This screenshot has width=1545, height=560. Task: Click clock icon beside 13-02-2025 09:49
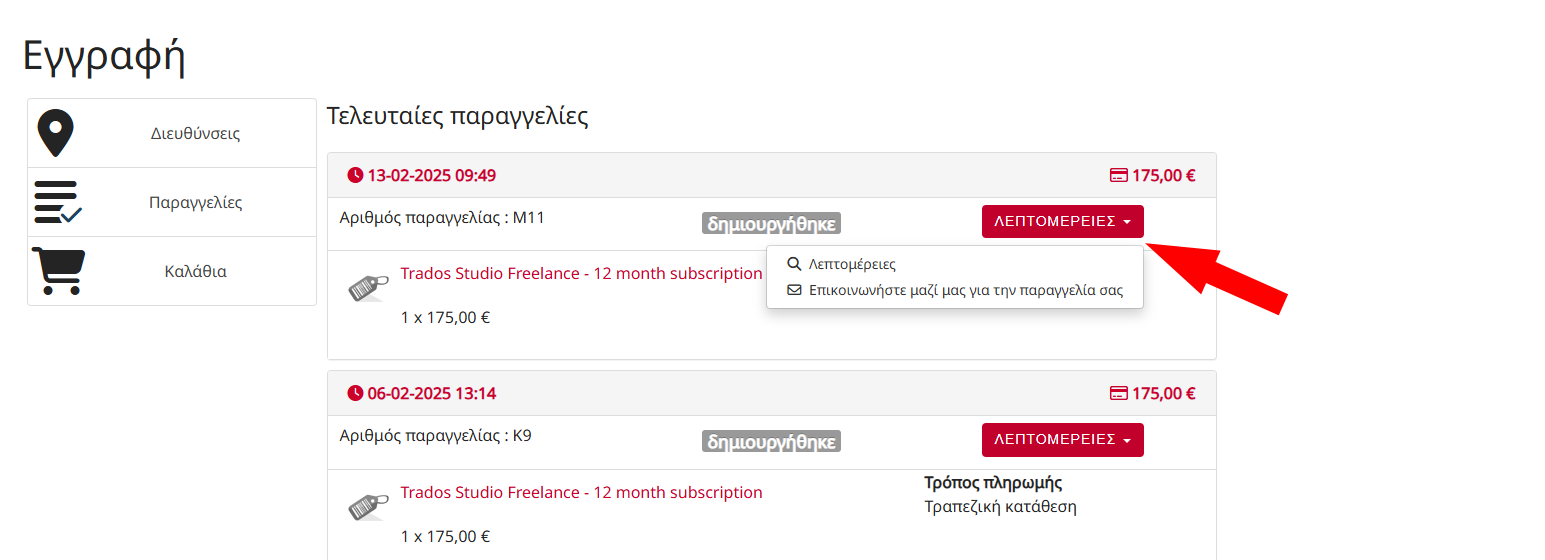(355, 176)
